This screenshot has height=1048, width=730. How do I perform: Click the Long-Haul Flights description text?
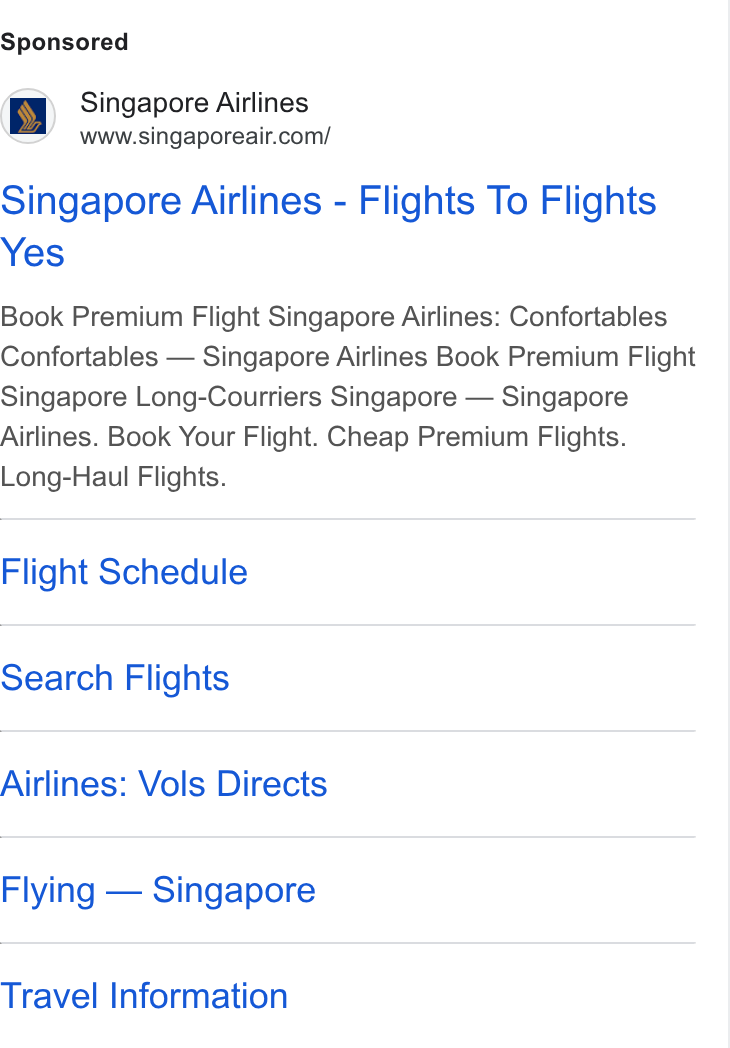coord(114,477)
